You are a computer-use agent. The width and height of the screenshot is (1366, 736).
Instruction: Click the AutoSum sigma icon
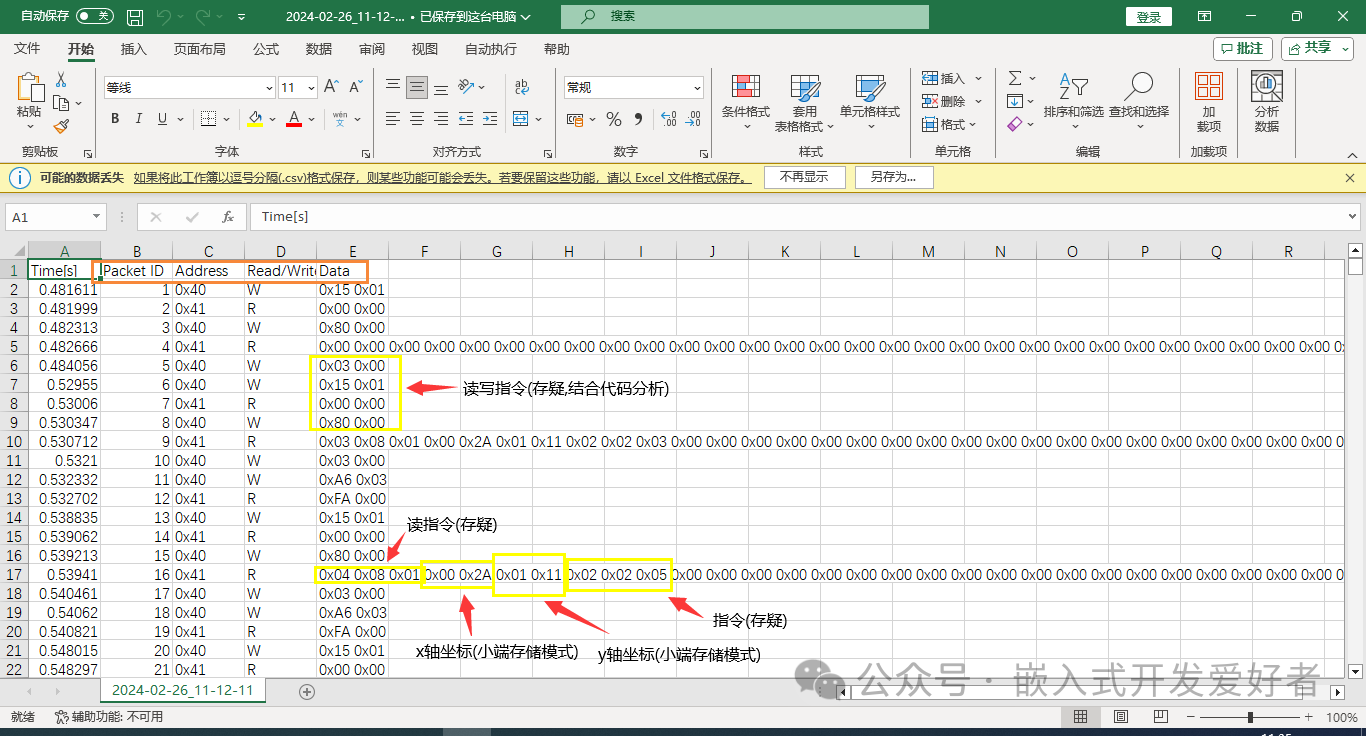point(1015,78)
